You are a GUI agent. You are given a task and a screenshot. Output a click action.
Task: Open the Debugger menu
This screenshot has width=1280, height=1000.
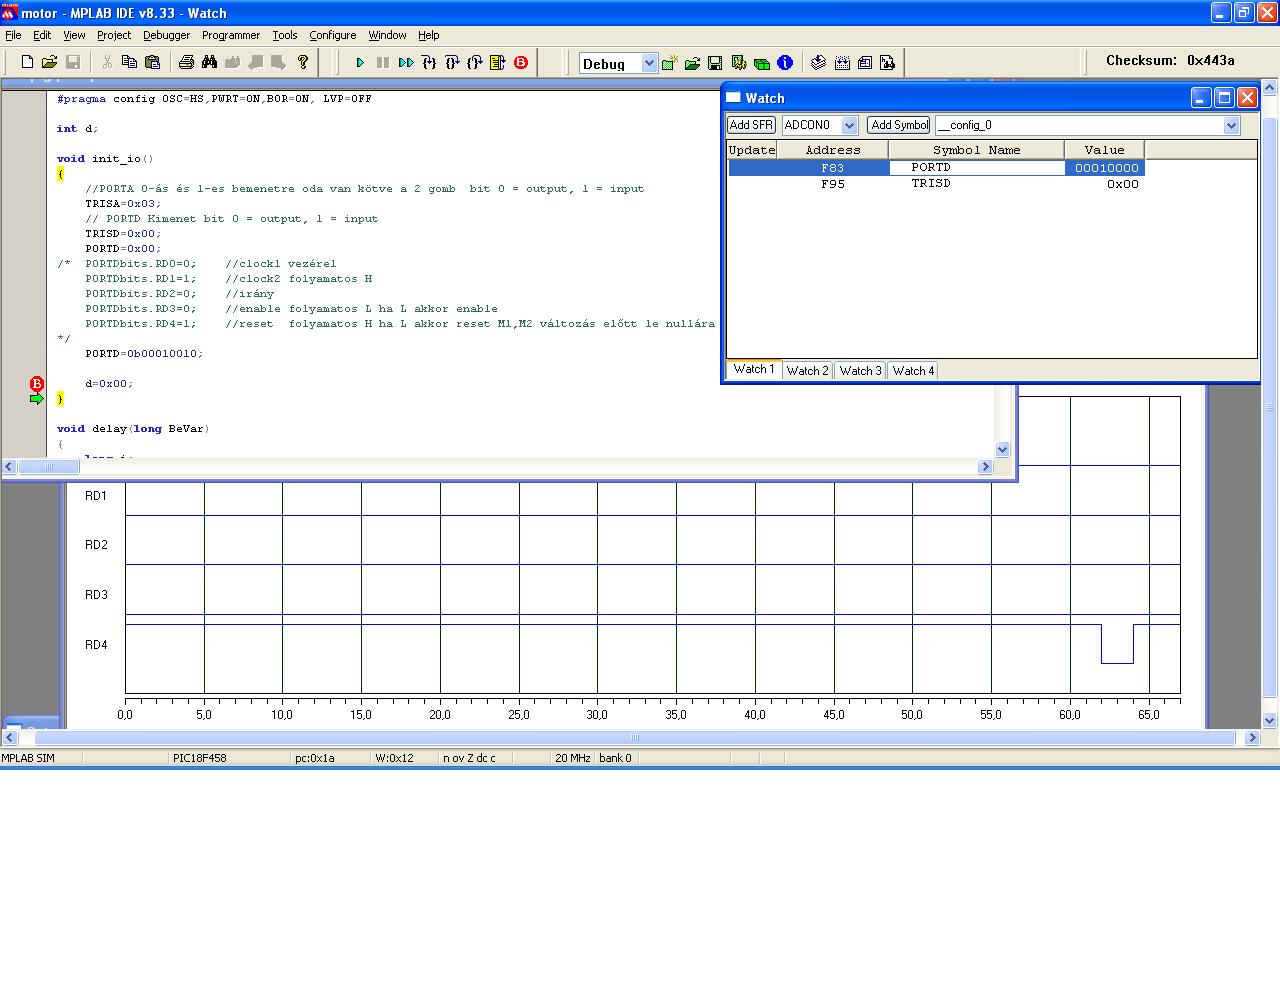[166, 35]
